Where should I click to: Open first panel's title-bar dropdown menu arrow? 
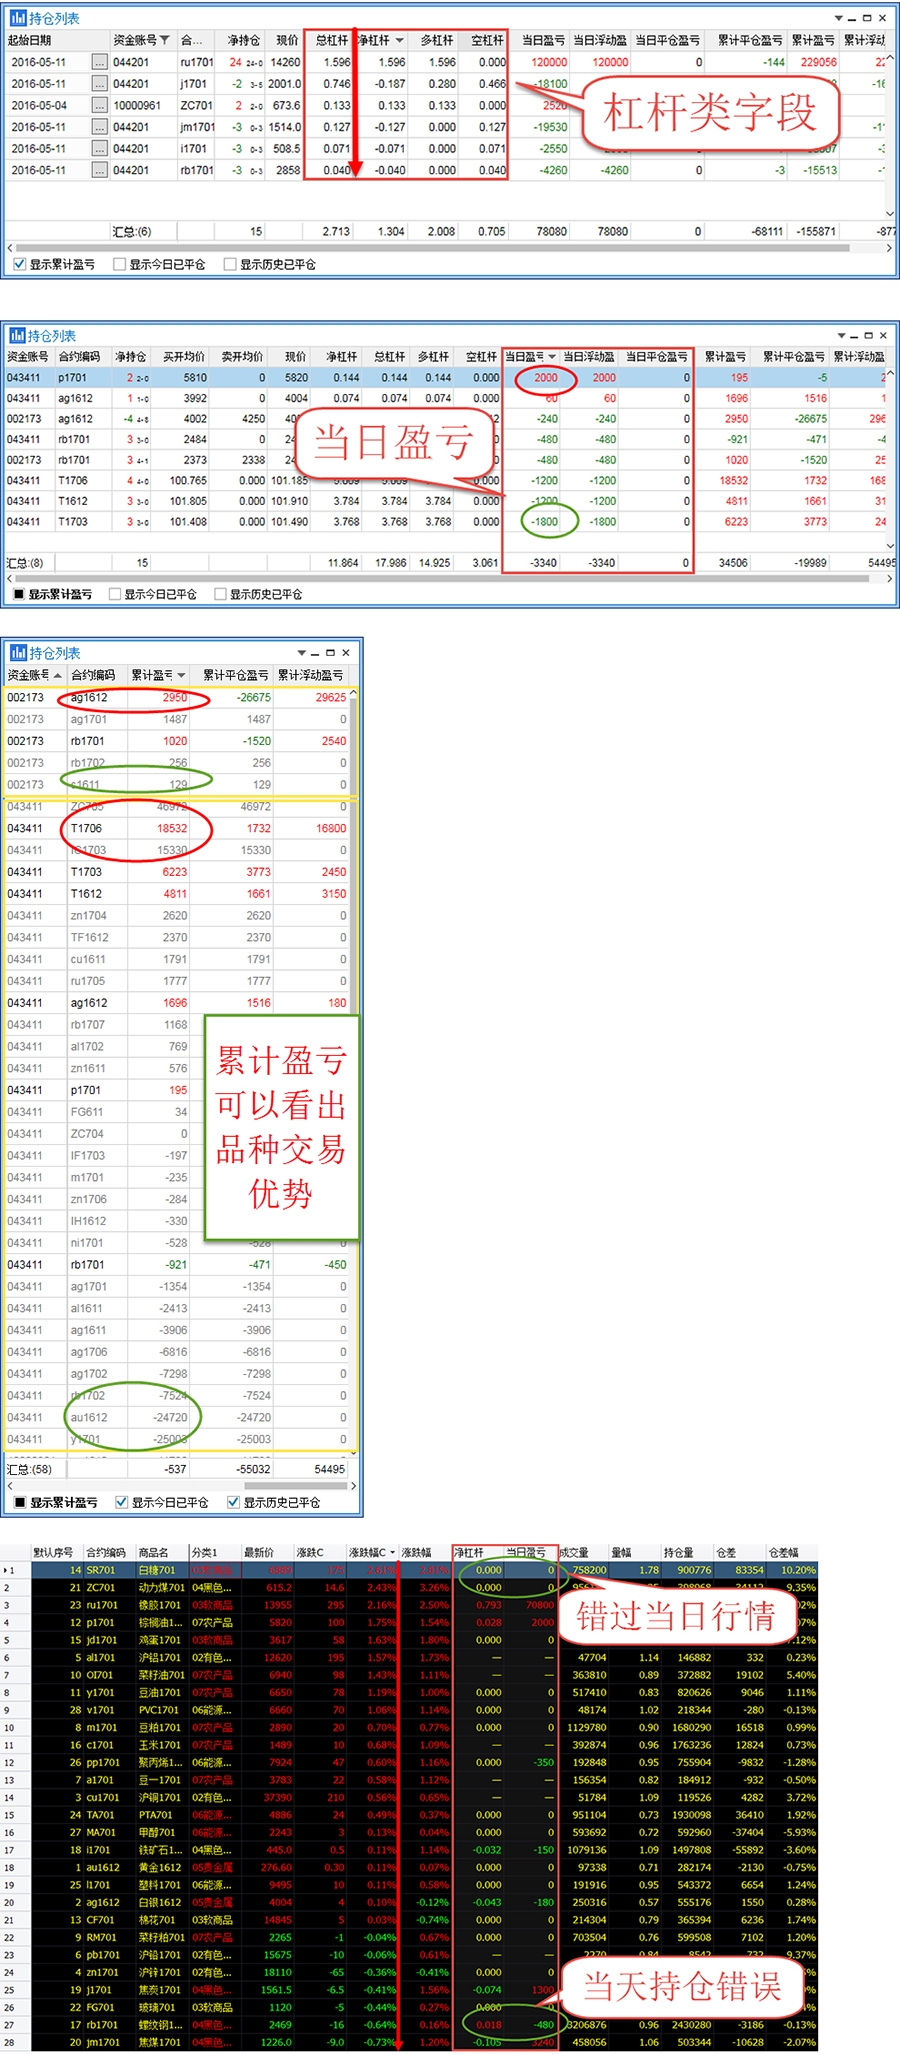[x=839, y=18]
